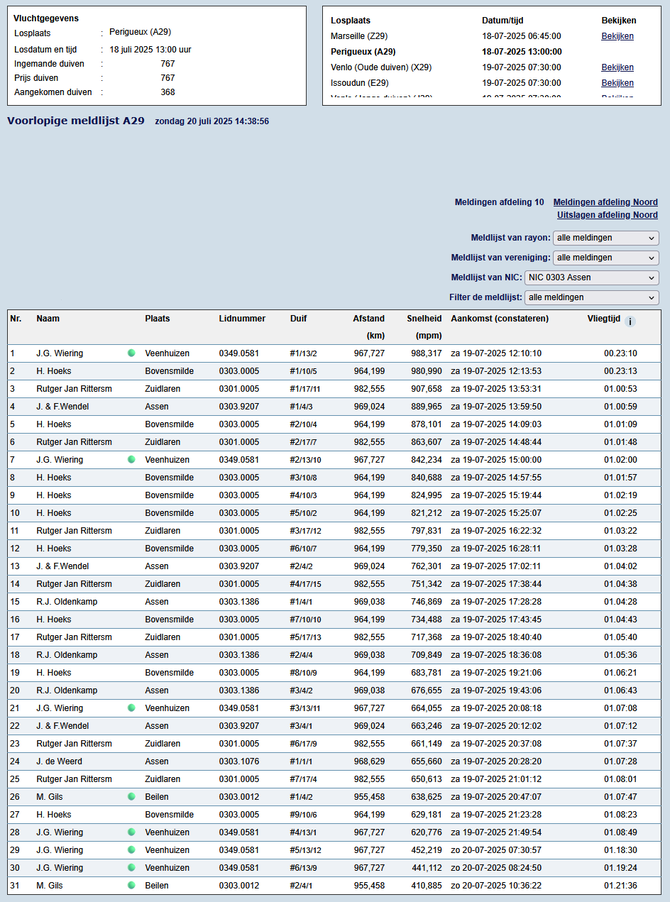
Task: Open Meldingen afdeling Noord link
Action: coord(605,202)
